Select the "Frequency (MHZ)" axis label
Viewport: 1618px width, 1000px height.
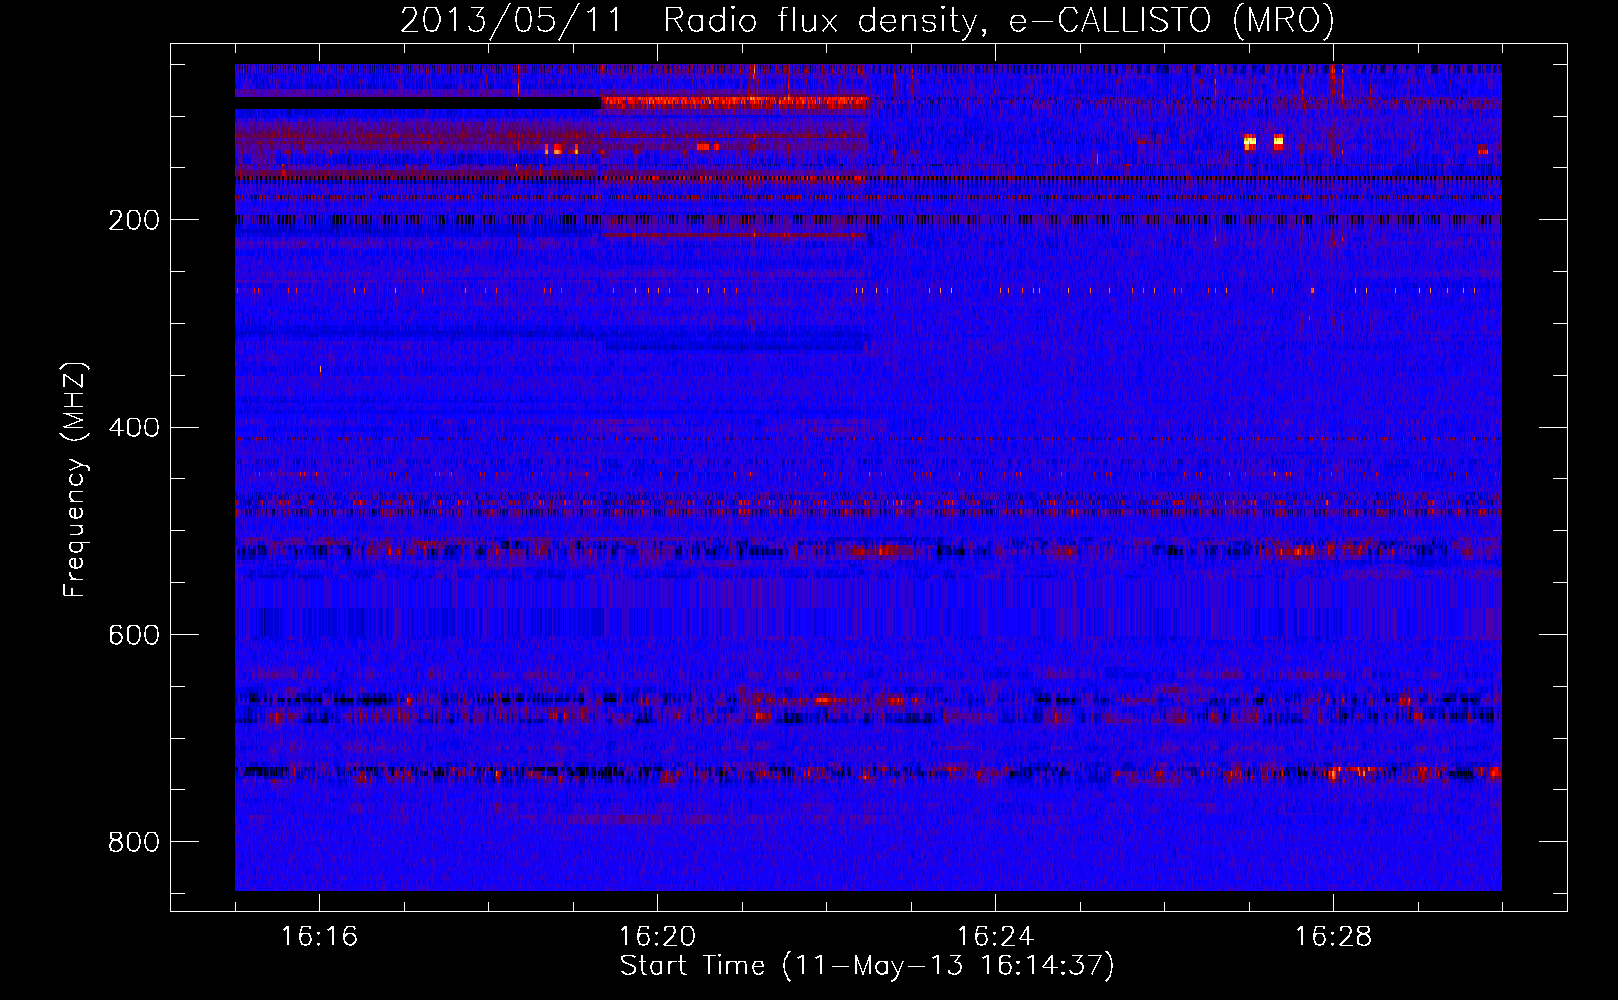tap(75, 480)
